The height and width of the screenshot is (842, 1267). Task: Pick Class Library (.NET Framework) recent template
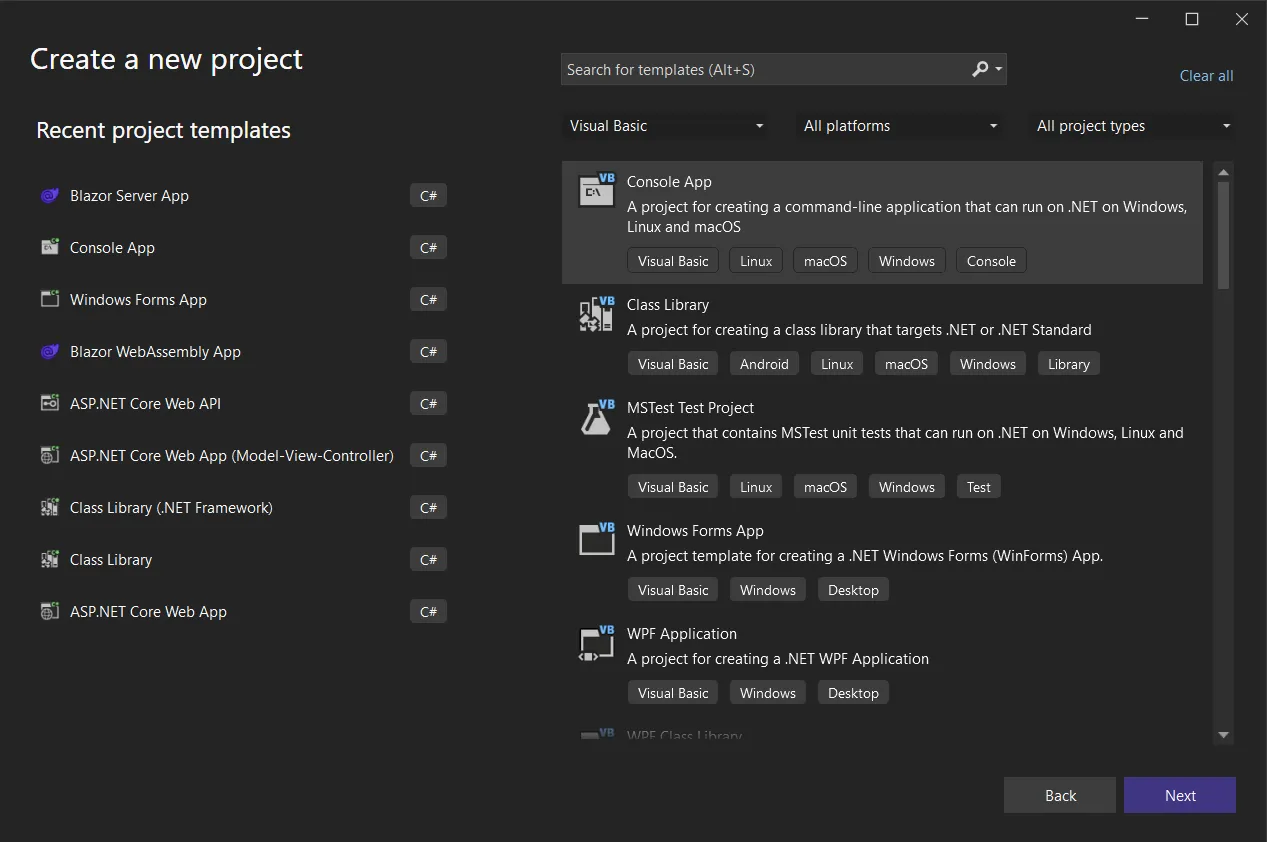tap(171, 508)
